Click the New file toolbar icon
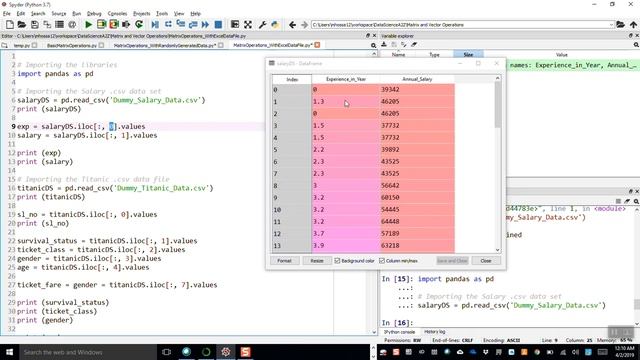640x360 pixels. [9, 25]
